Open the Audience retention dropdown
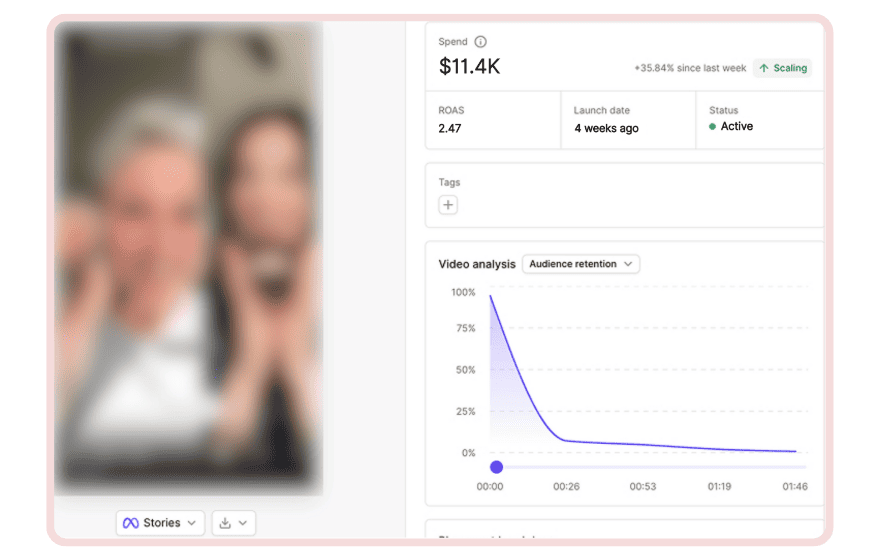880x560 pixels. [581, 264]
